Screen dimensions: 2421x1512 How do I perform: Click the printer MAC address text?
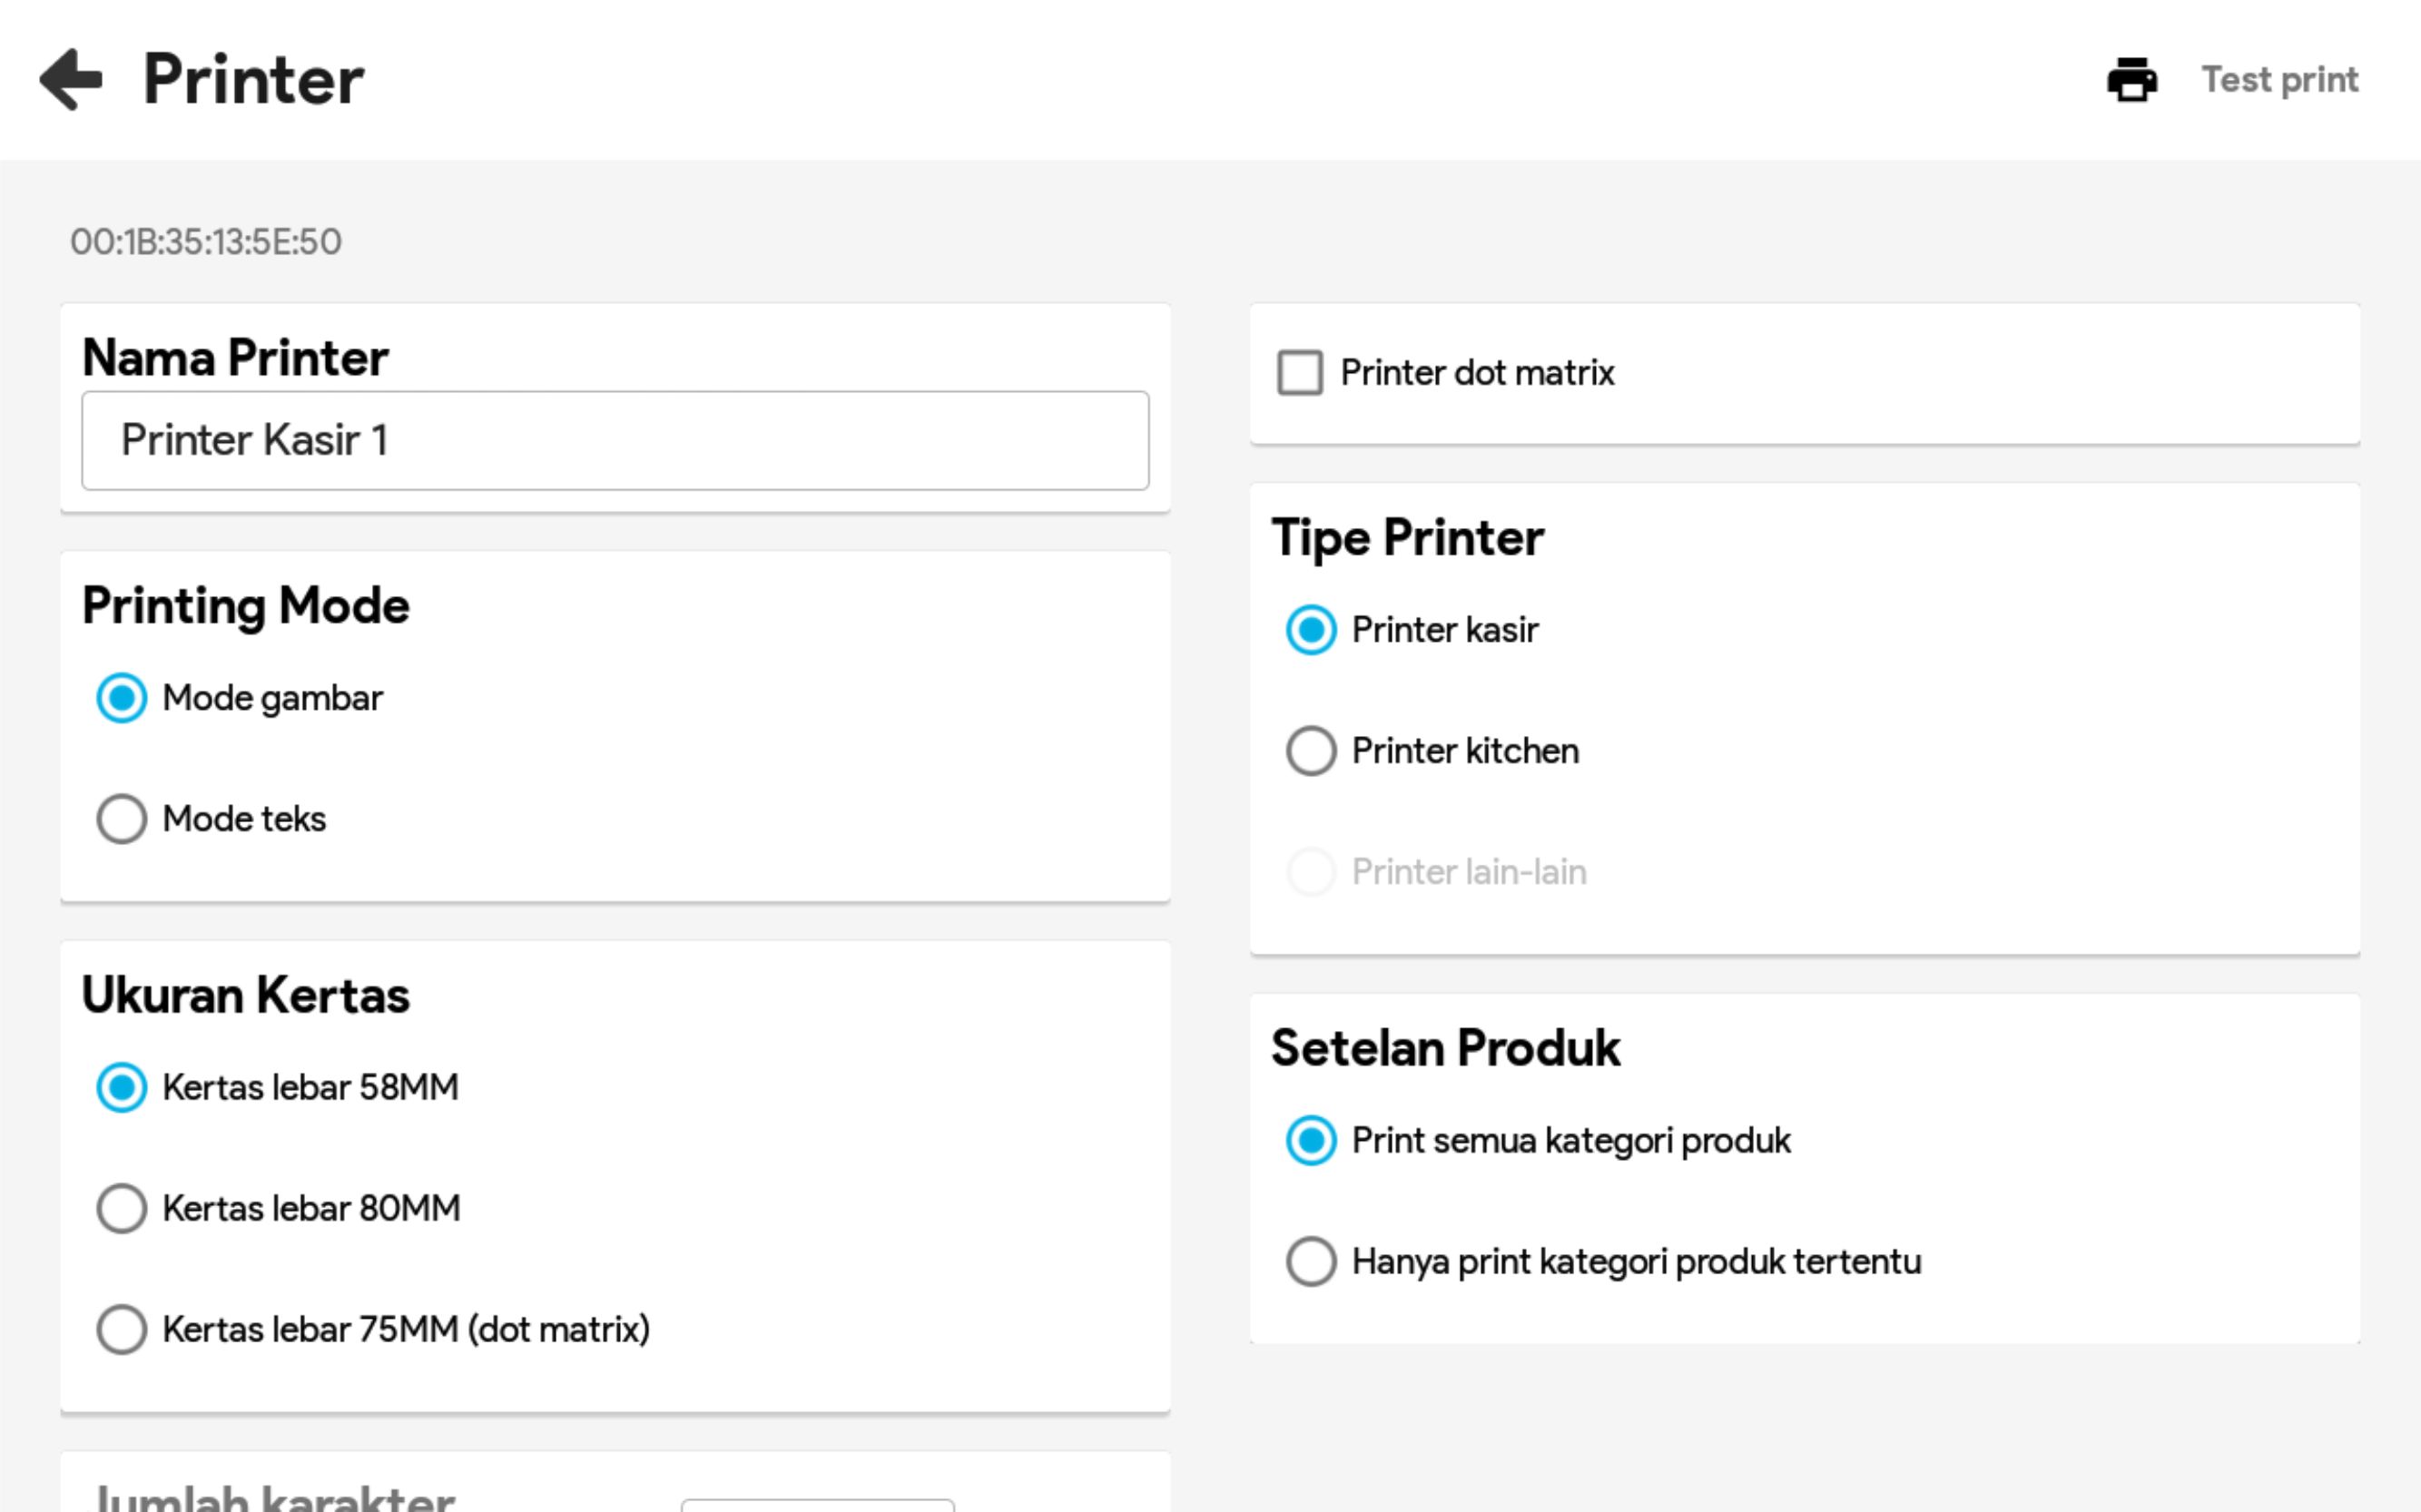tap(206, 242)
